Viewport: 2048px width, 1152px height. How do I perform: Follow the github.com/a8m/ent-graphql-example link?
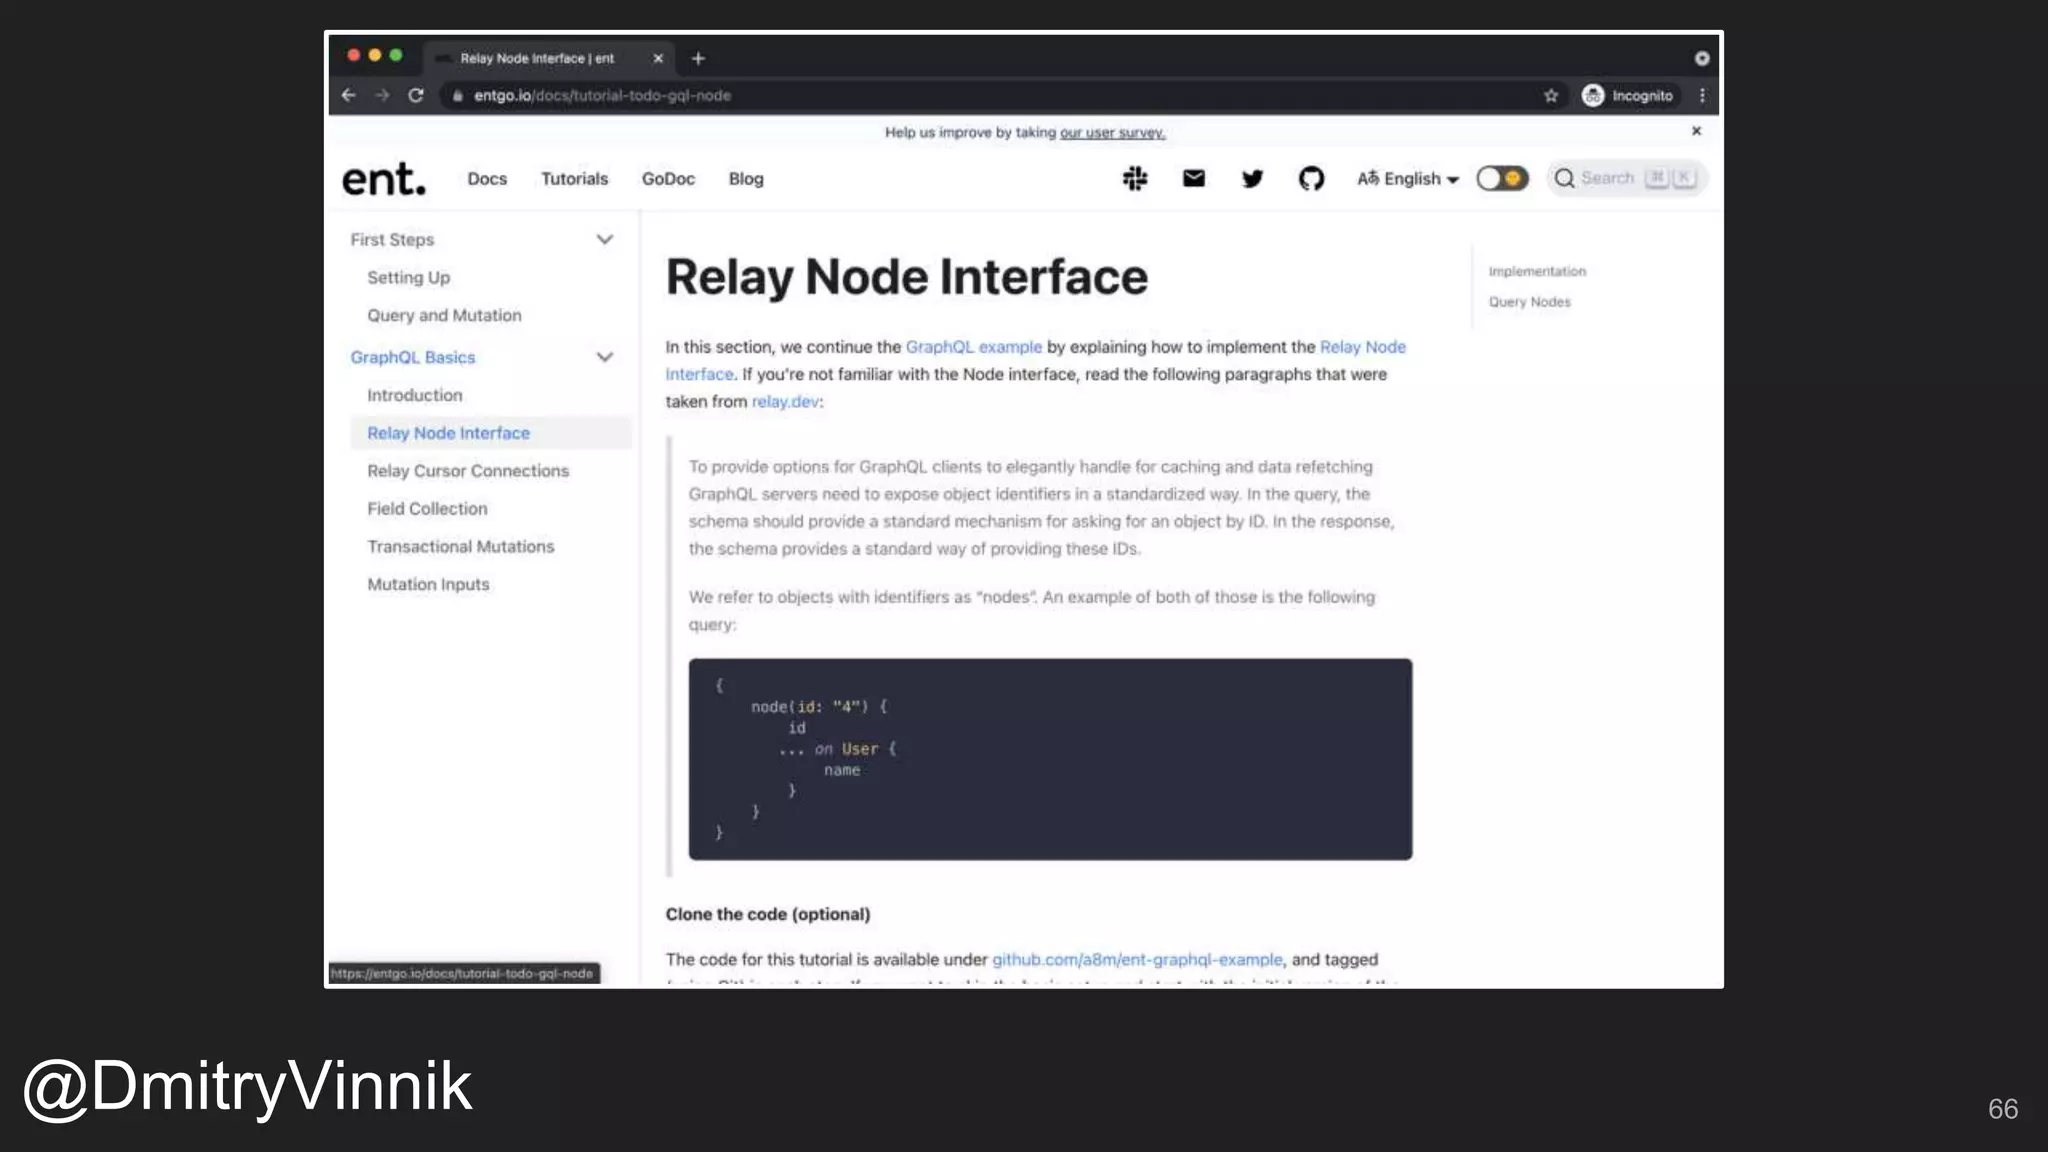[1136, 960]
